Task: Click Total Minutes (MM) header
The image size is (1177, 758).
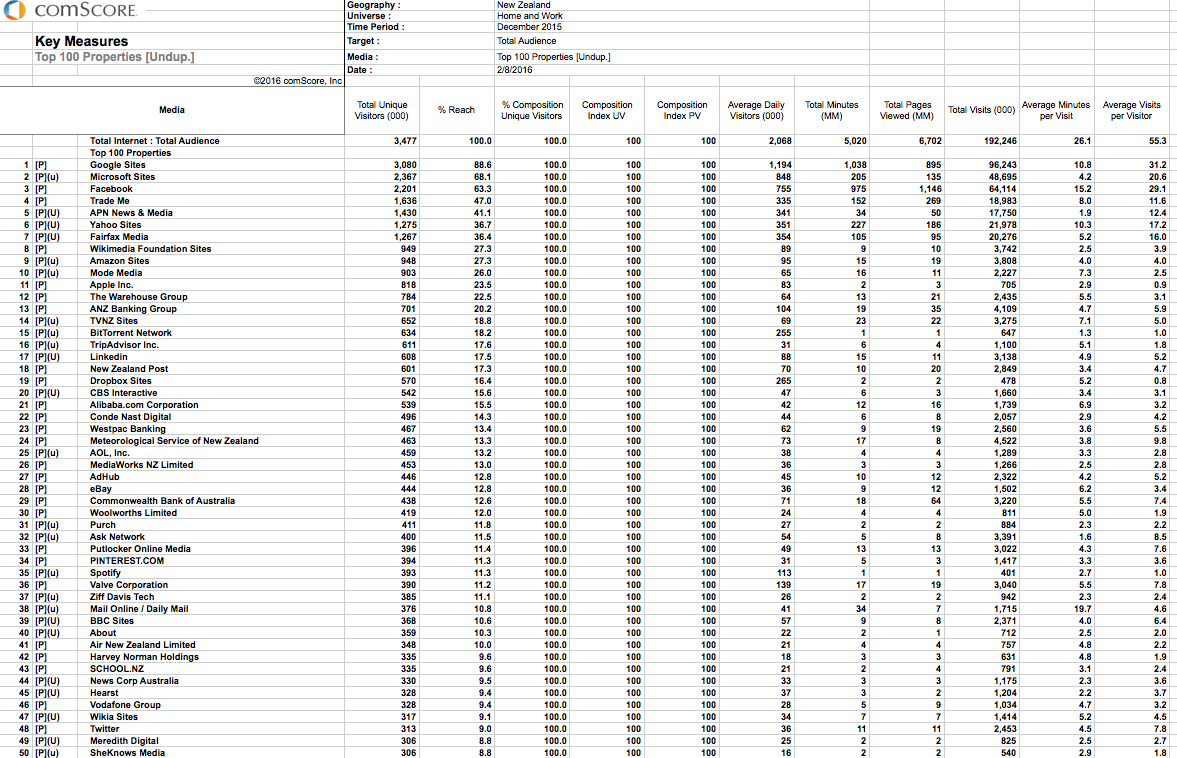Action: [x=832, y=110]
